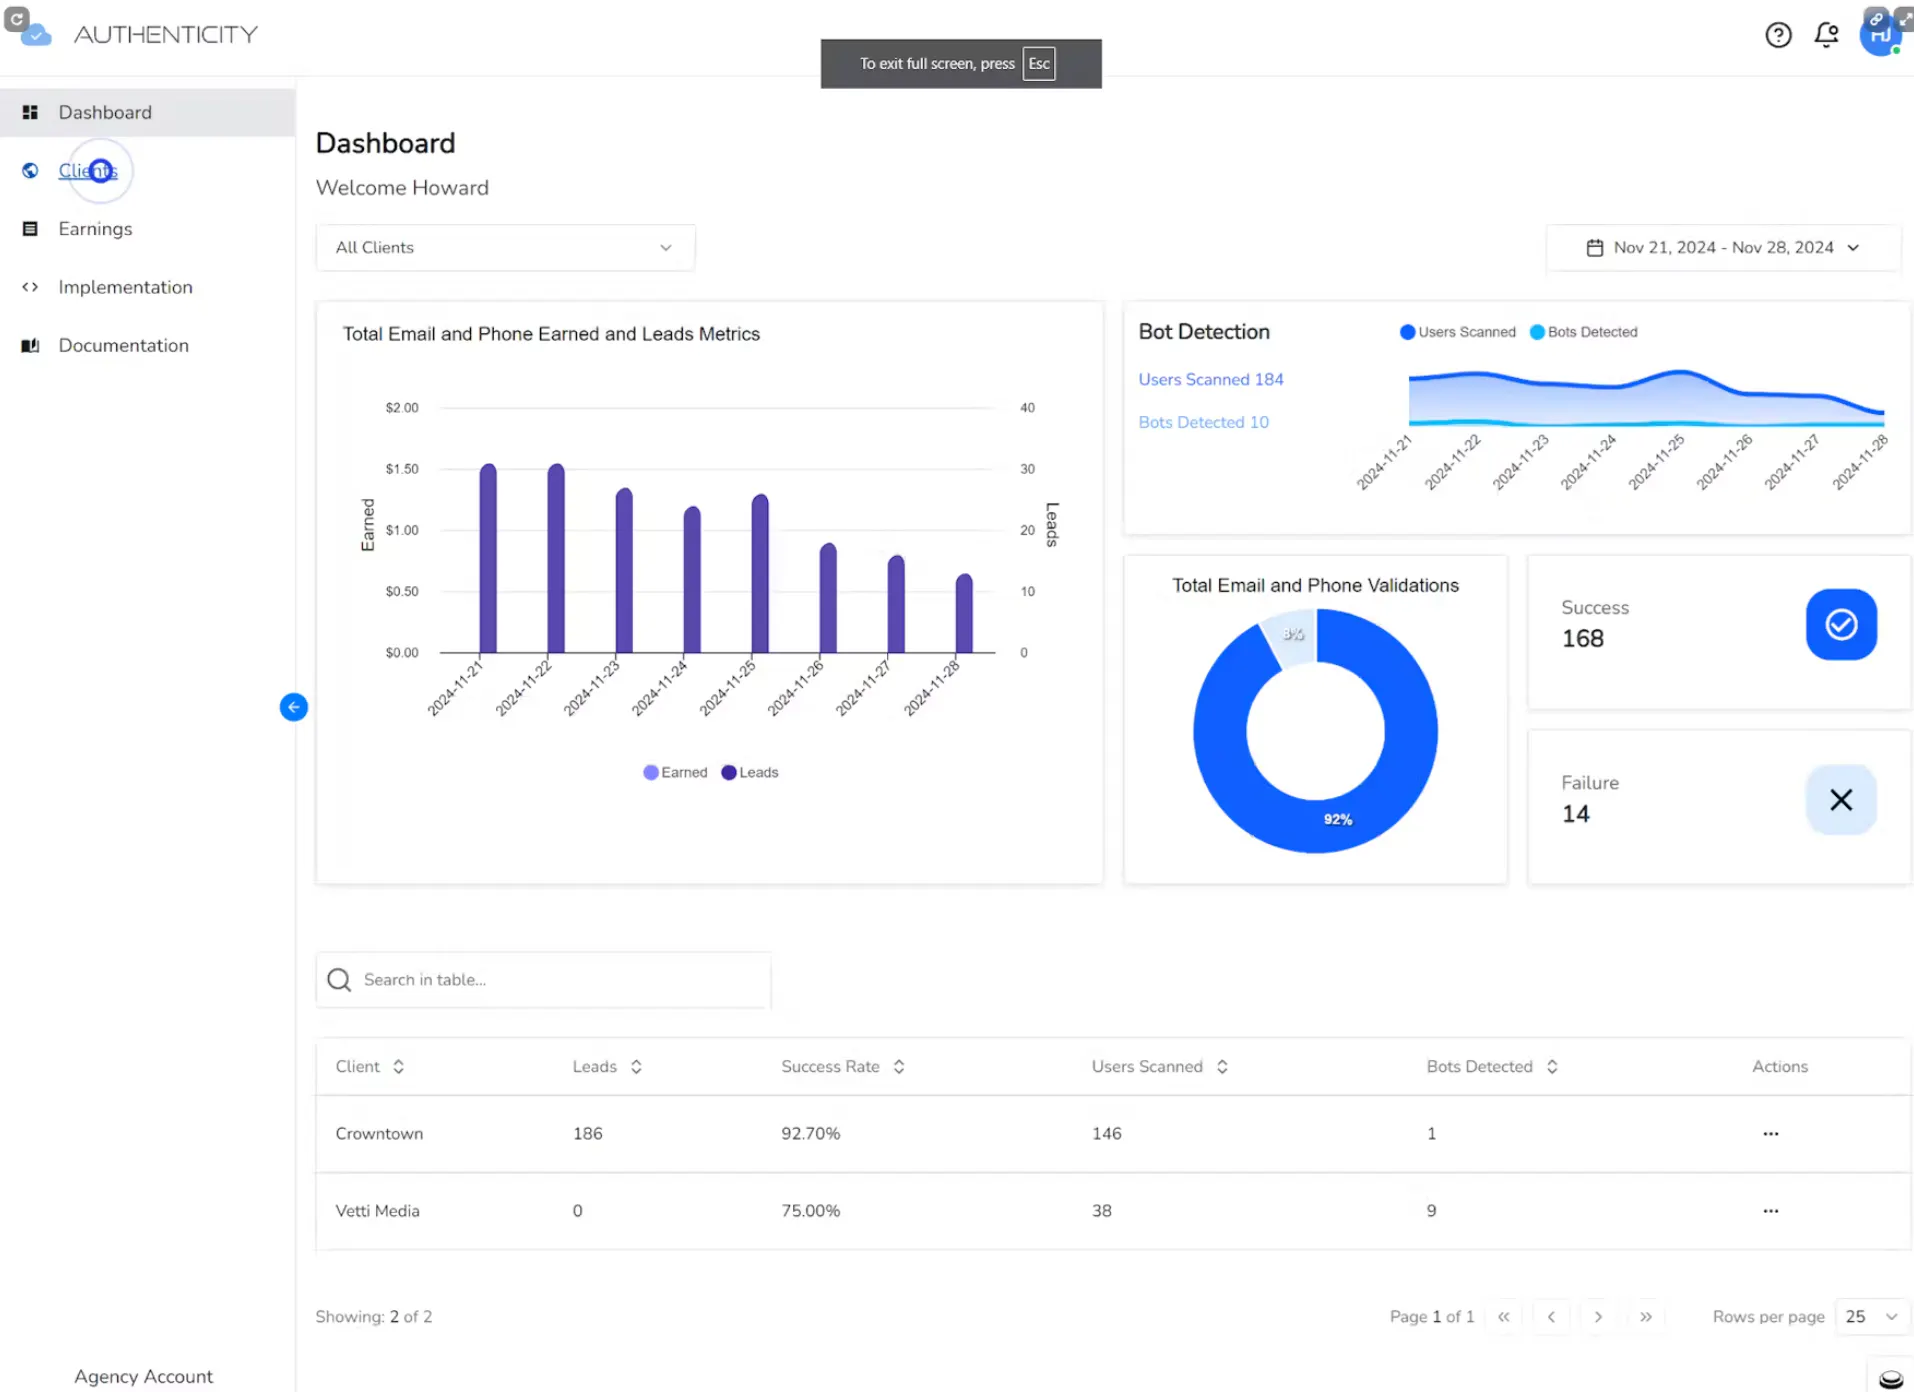
Task: Click the Users Scanned 184 label
Action: [x=1210, y=379]
